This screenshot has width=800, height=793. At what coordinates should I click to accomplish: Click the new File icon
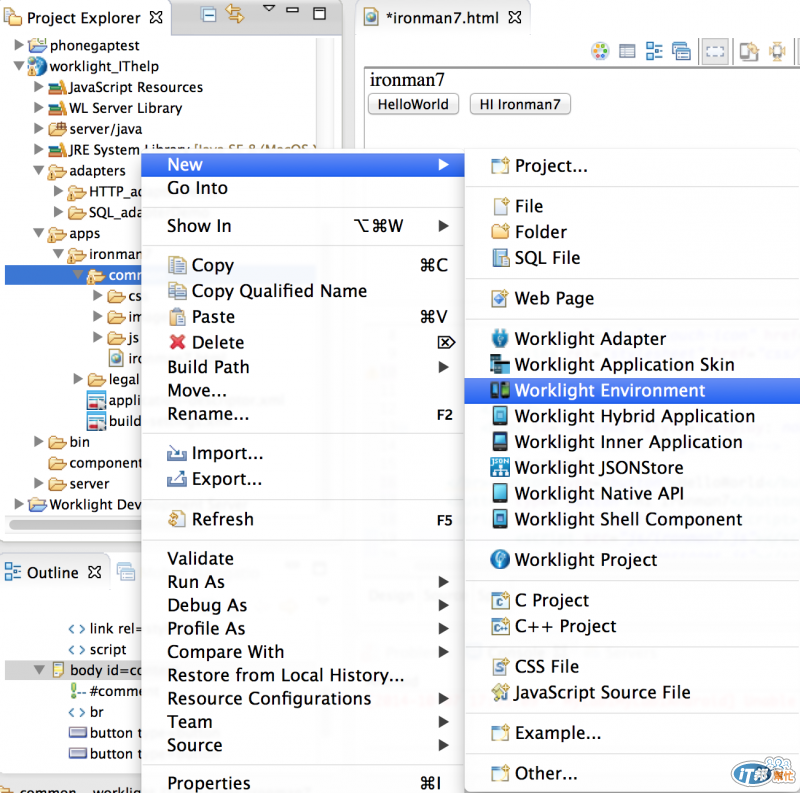(x=501, y=206)
